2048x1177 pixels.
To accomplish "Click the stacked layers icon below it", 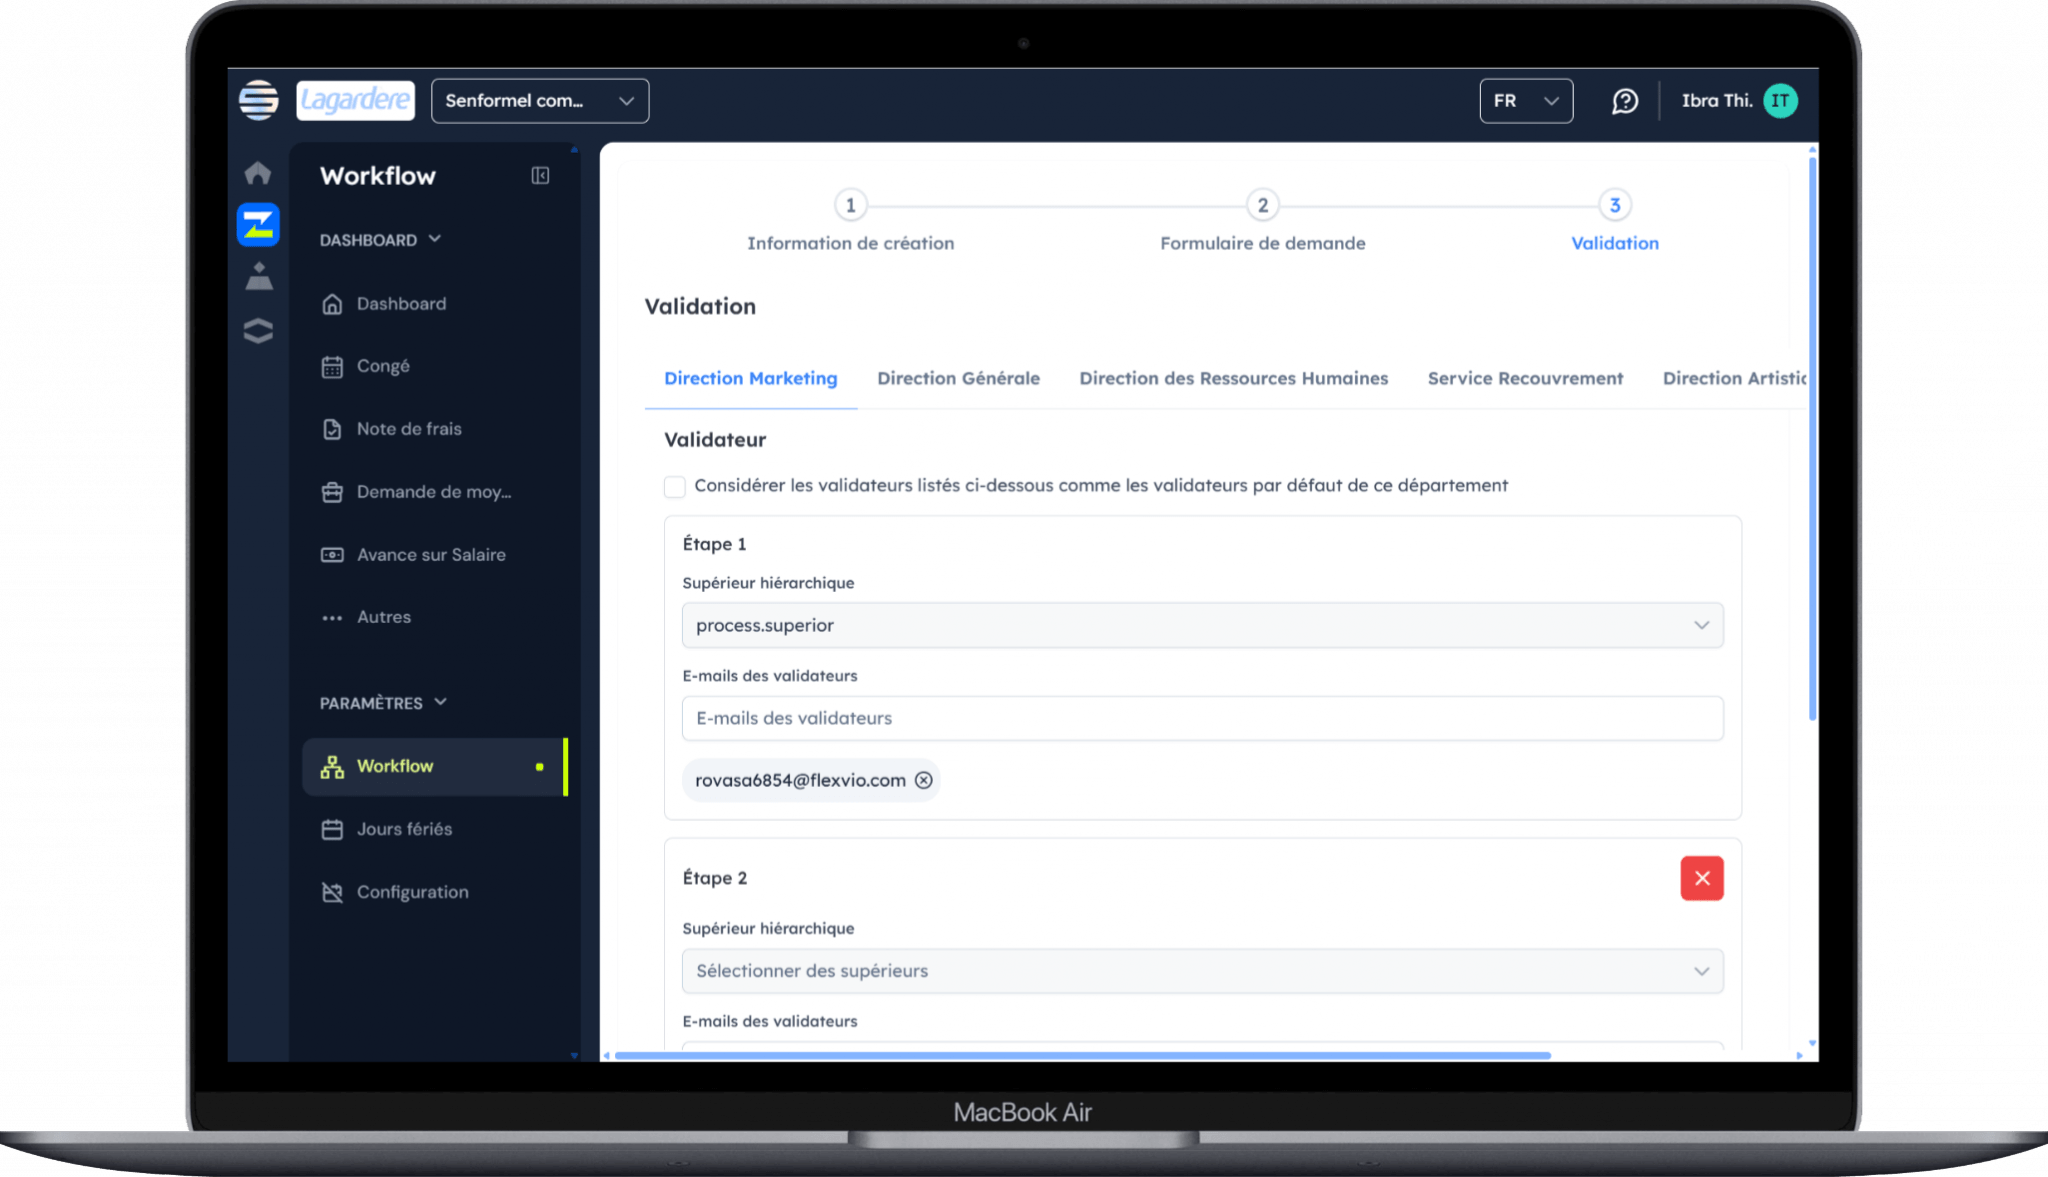I will 258,330.
